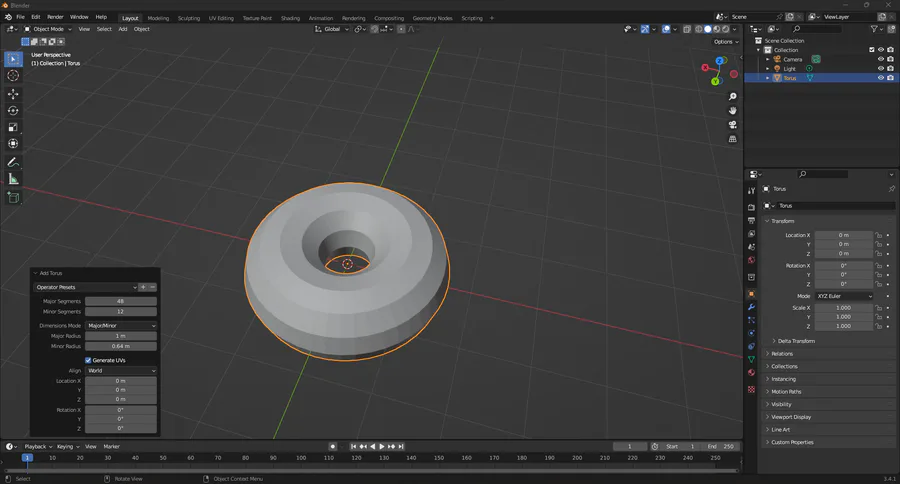The height and width of the screenshot is (484, 900).
Task: Open the World properties tab
Action: [751, 260]
